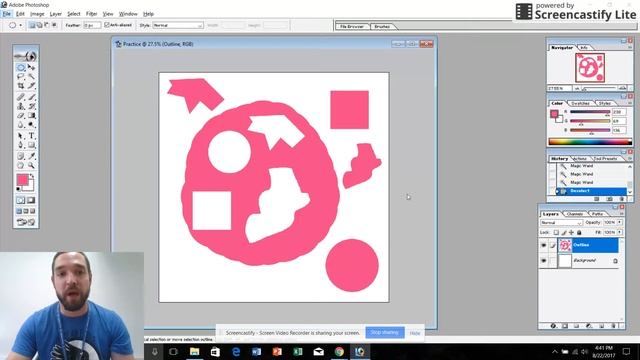640x360 pixels.
Task: Click the Navigator zoom slider
Action: click(600, 88)
